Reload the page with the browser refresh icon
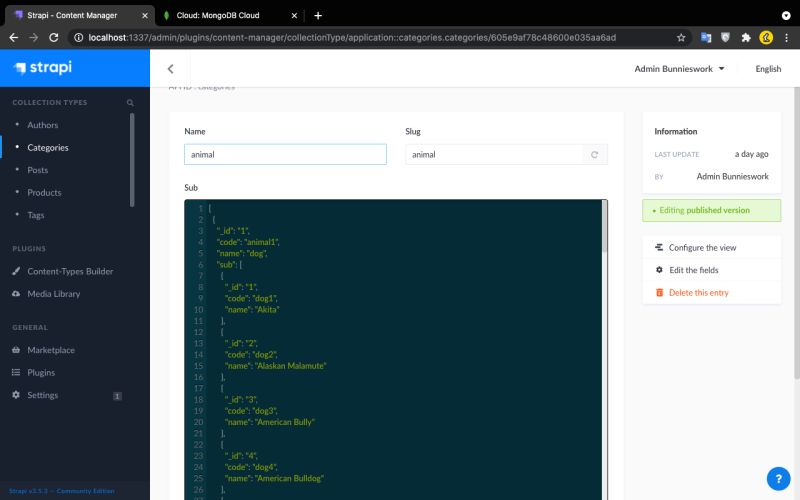Viewport: 800px width, 500px height. (x=54, y=37)
